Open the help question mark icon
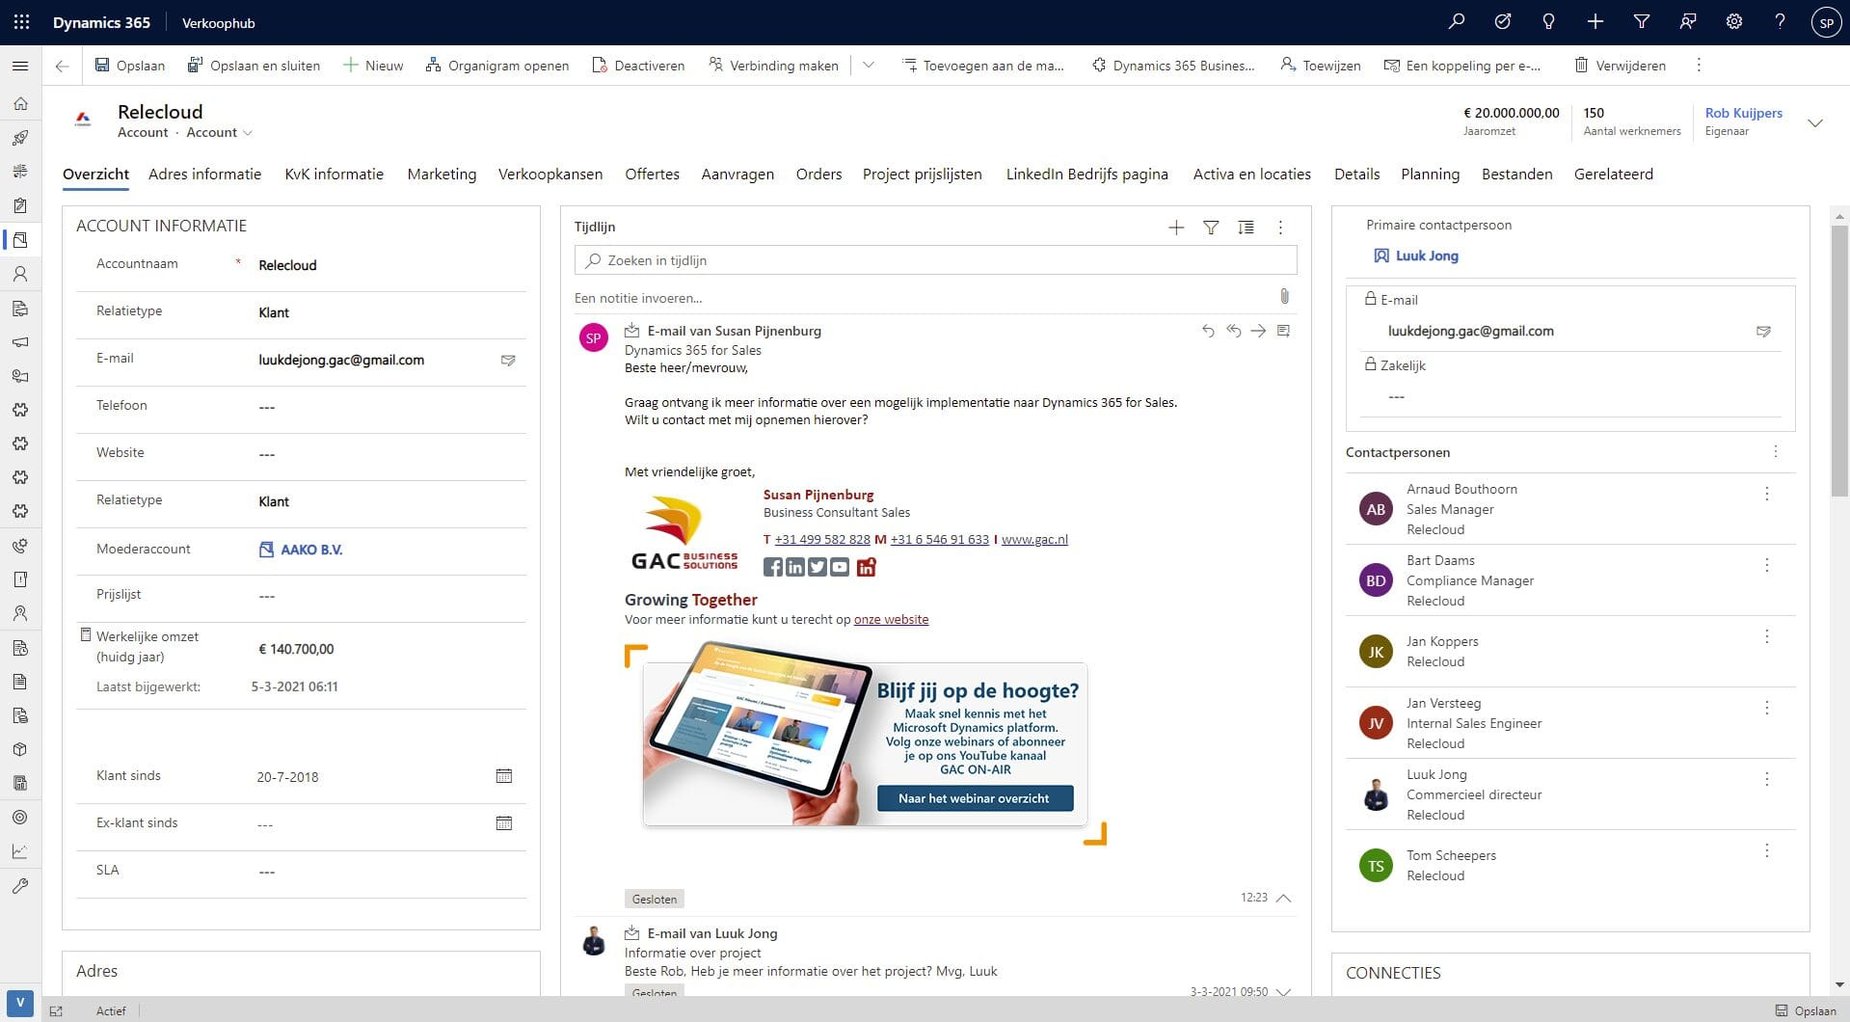This screenshot has height=1022, width=1850. point(1780,22)
